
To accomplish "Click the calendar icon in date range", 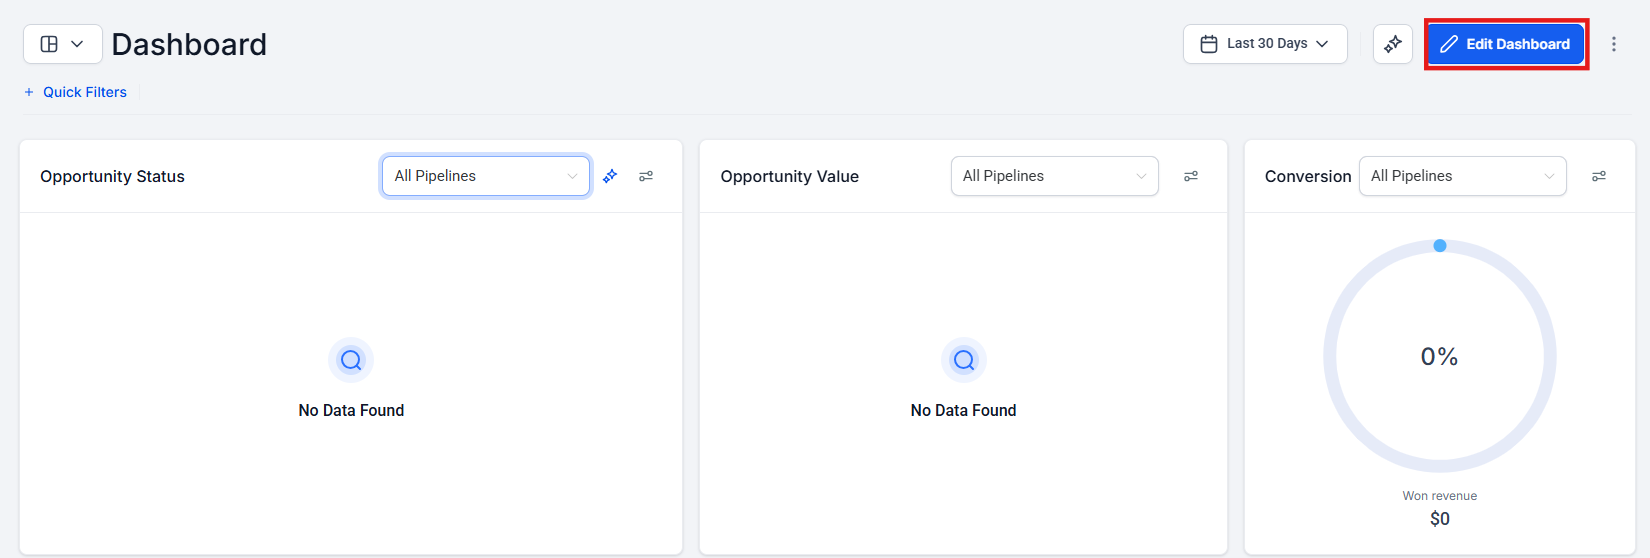I will 1209,44.
